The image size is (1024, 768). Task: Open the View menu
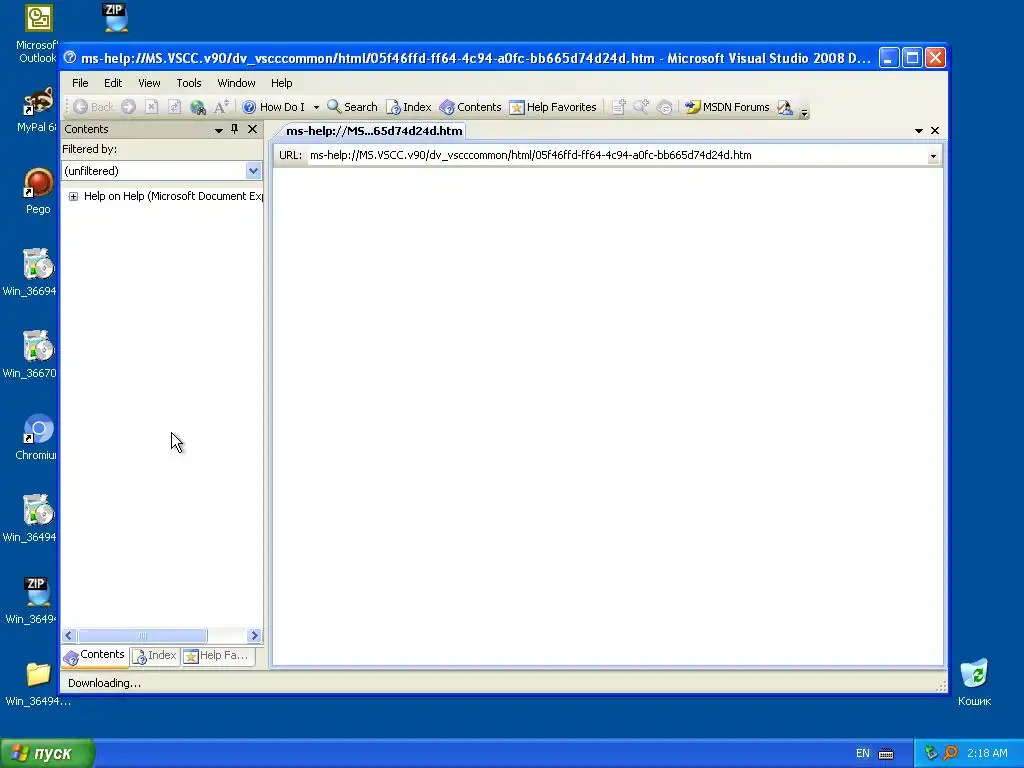[149, 83]
